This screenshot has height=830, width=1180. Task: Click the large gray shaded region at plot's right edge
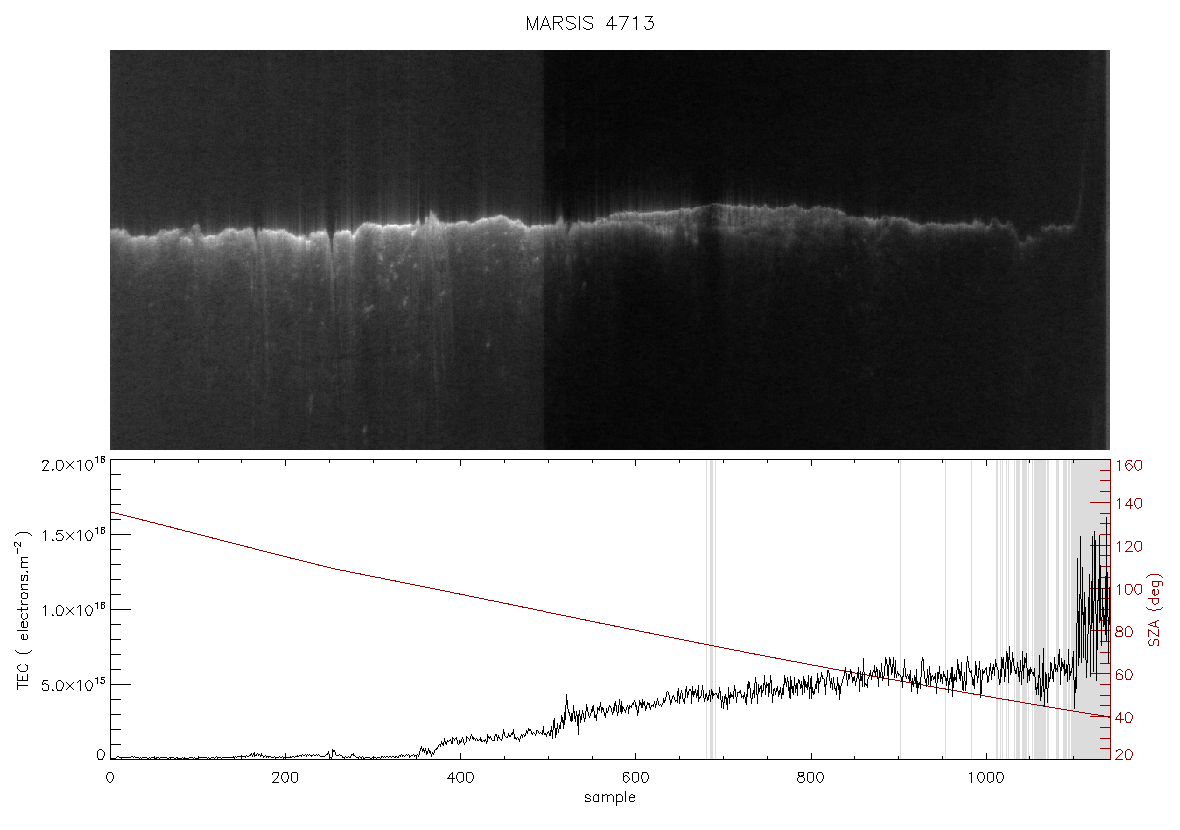point(1090,610)
